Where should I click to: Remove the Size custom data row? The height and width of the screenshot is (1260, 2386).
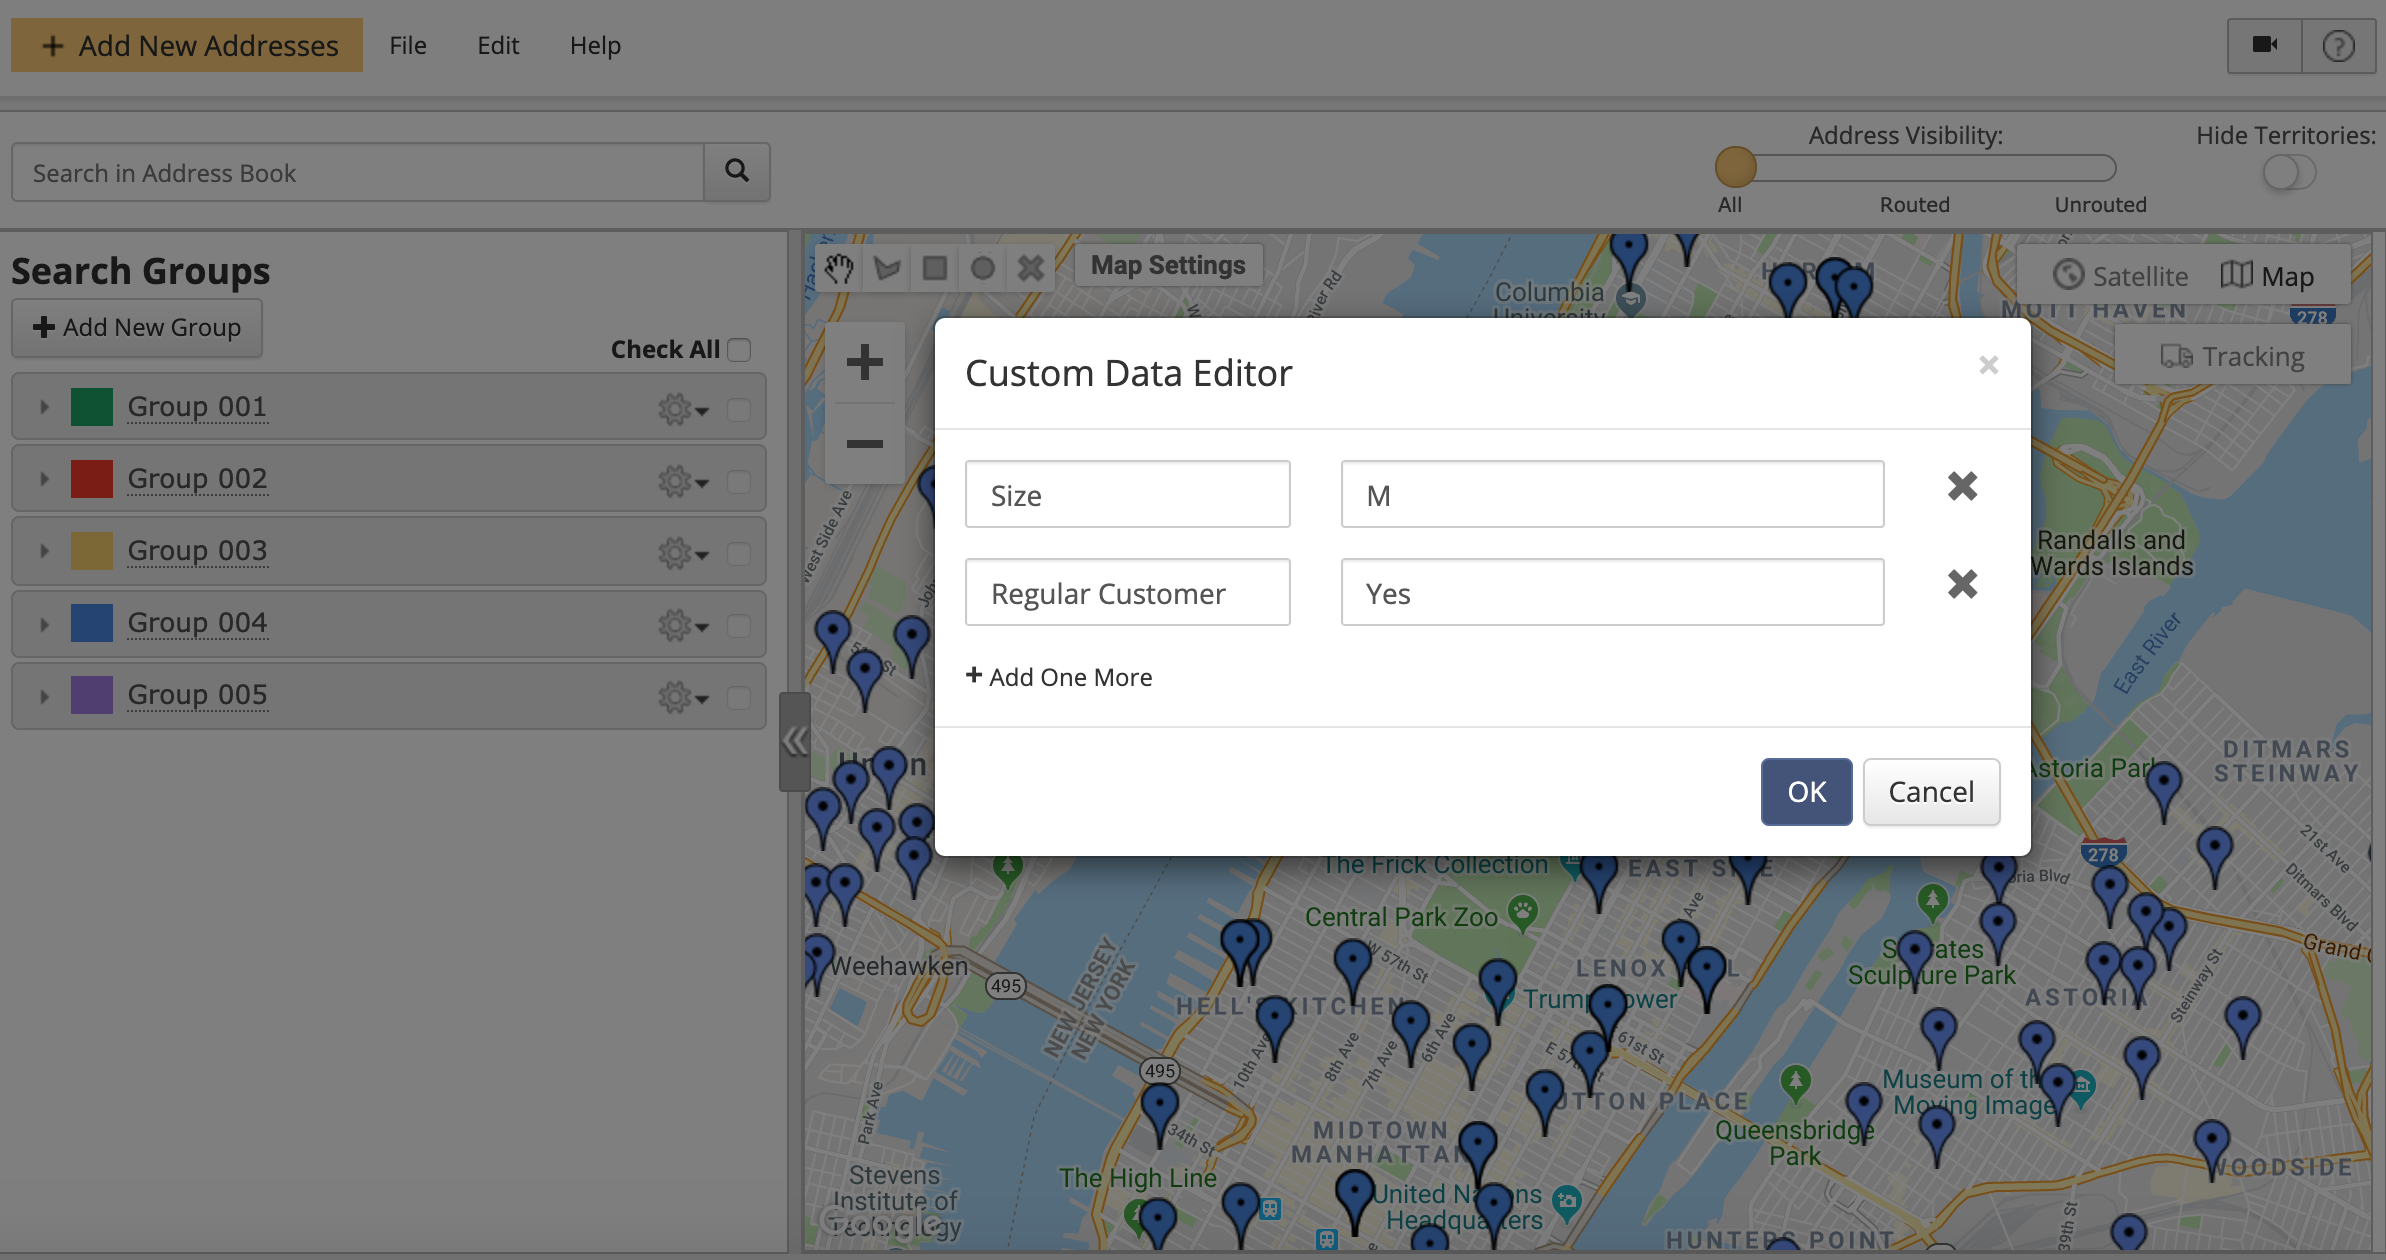[x=1962, y=487]
